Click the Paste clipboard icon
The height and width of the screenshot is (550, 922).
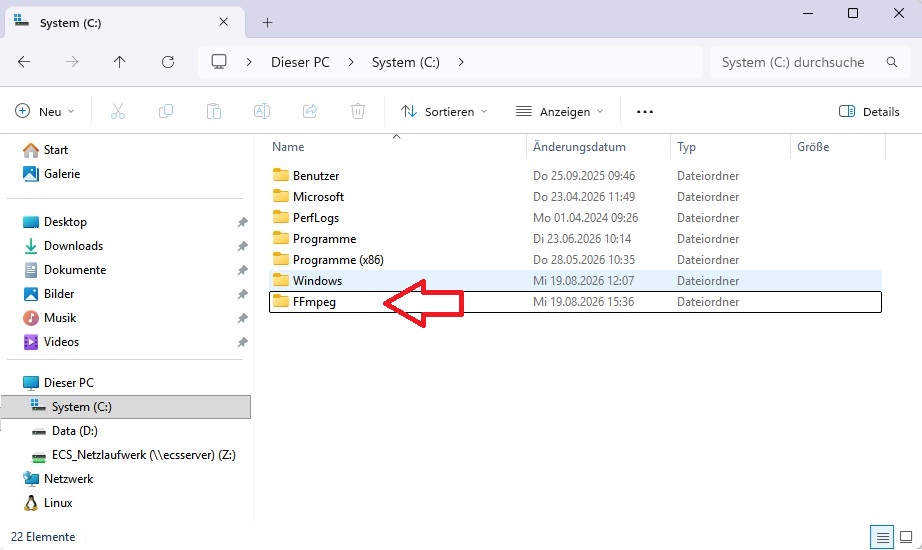click(x=214, y=111)
